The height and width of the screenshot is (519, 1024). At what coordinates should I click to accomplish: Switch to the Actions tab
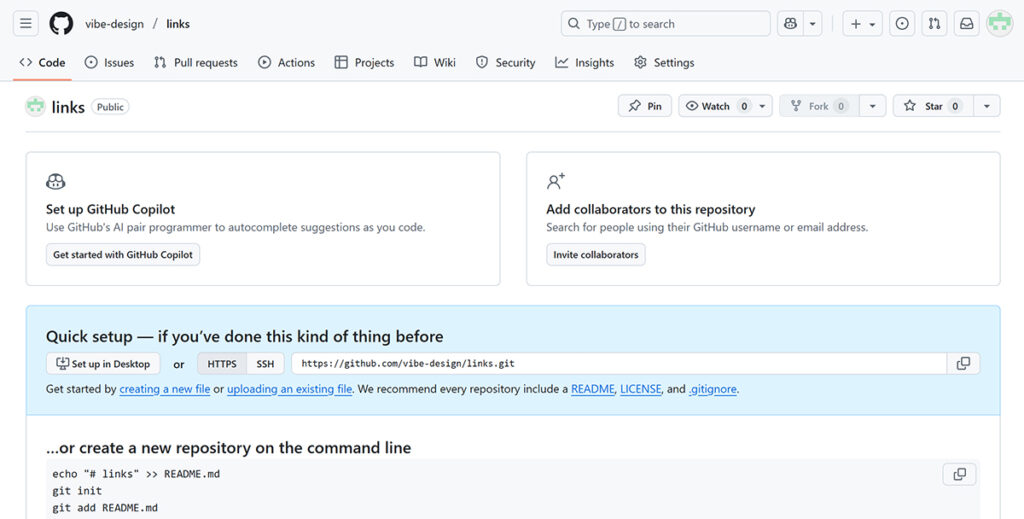click(286, 62)
